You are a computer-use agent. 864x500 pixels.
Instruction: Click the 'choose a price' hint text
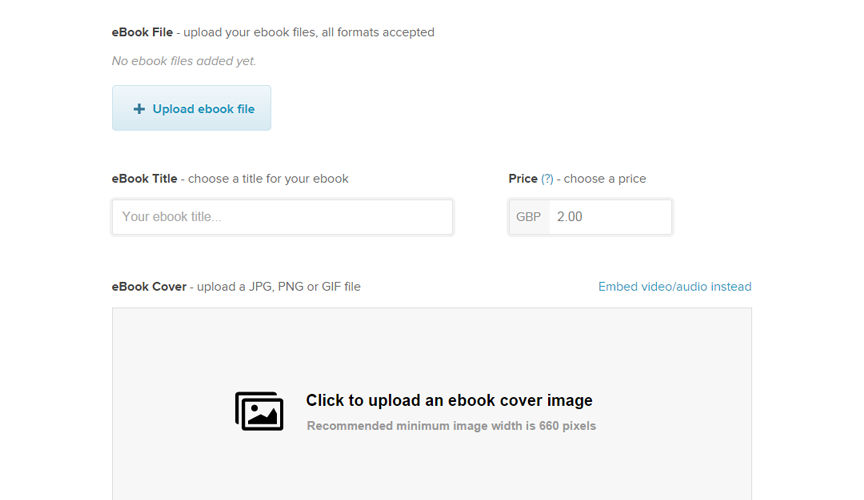pyautogui.click(x=604, y=179)
